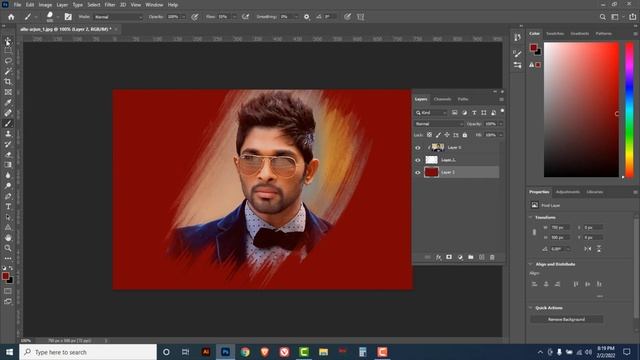The height and width of the screenshot is (360, 640).
Task: Select the Gradient tool
Action: [x=8, y=165]
